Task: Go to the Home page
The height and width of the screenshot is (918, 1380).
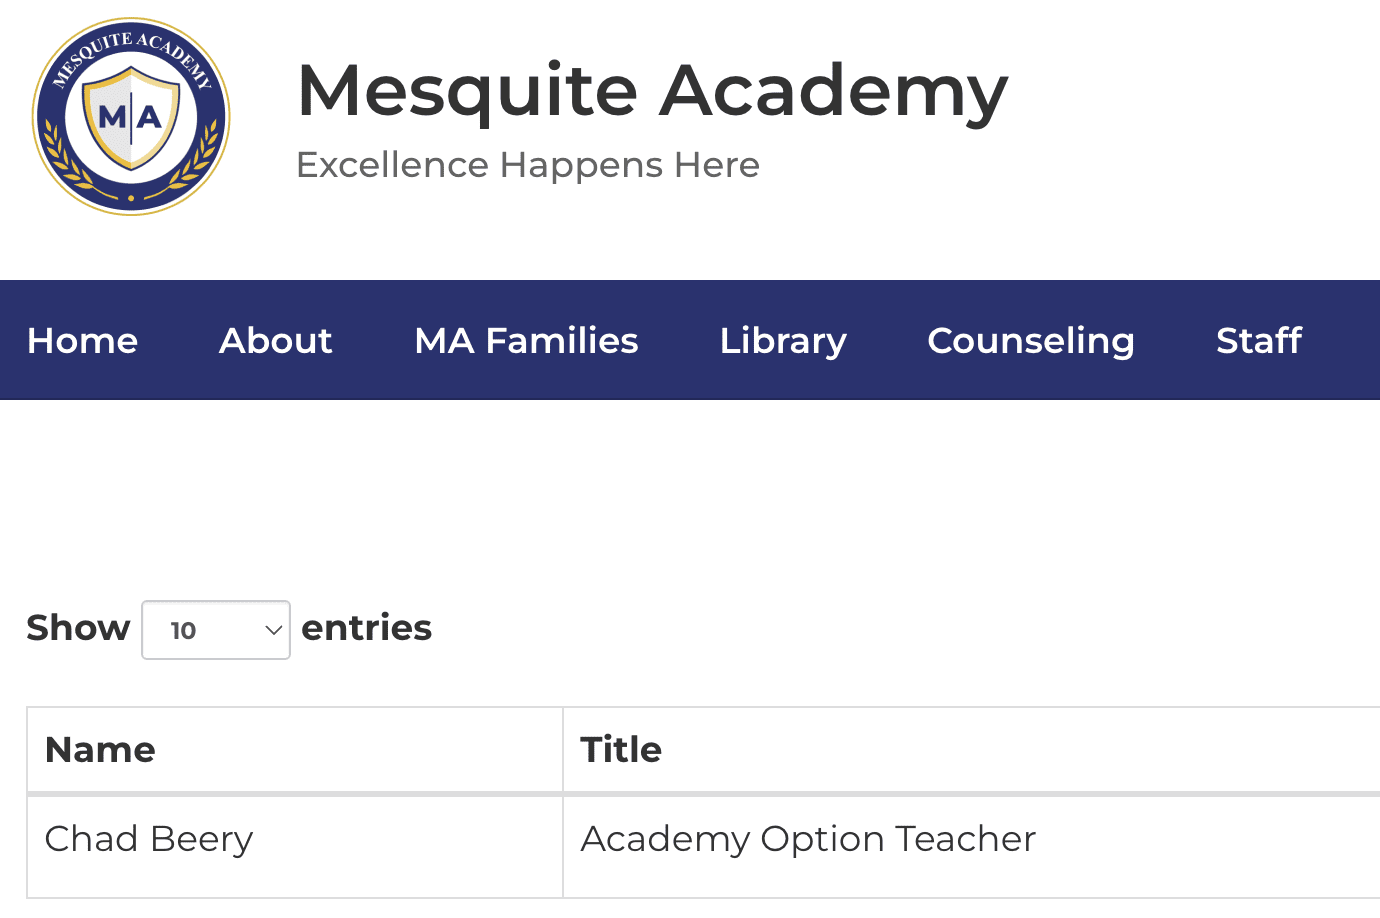Action: [83, 341]
